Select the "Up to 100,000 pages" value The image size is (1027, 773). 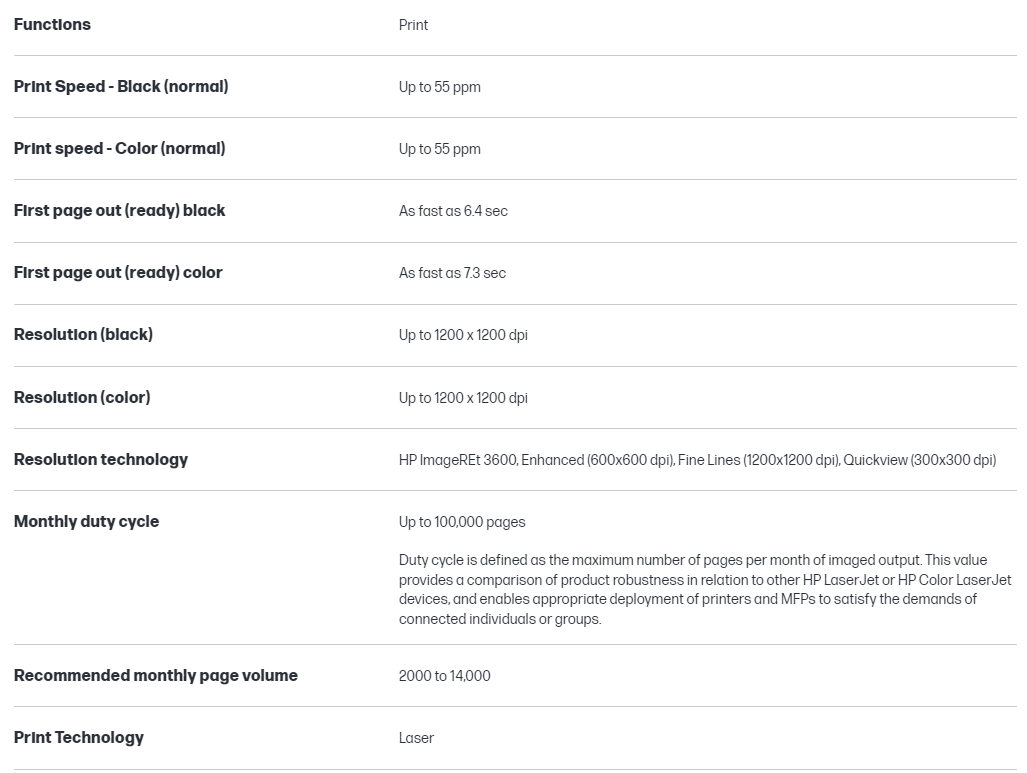462,522
